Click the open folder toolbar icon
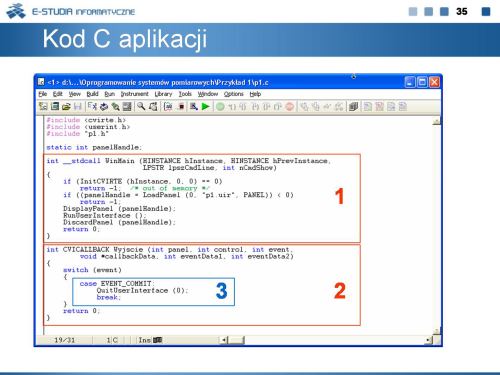This screenshot has width=500, height=375. pyautogui.click(x=66, y=107)
